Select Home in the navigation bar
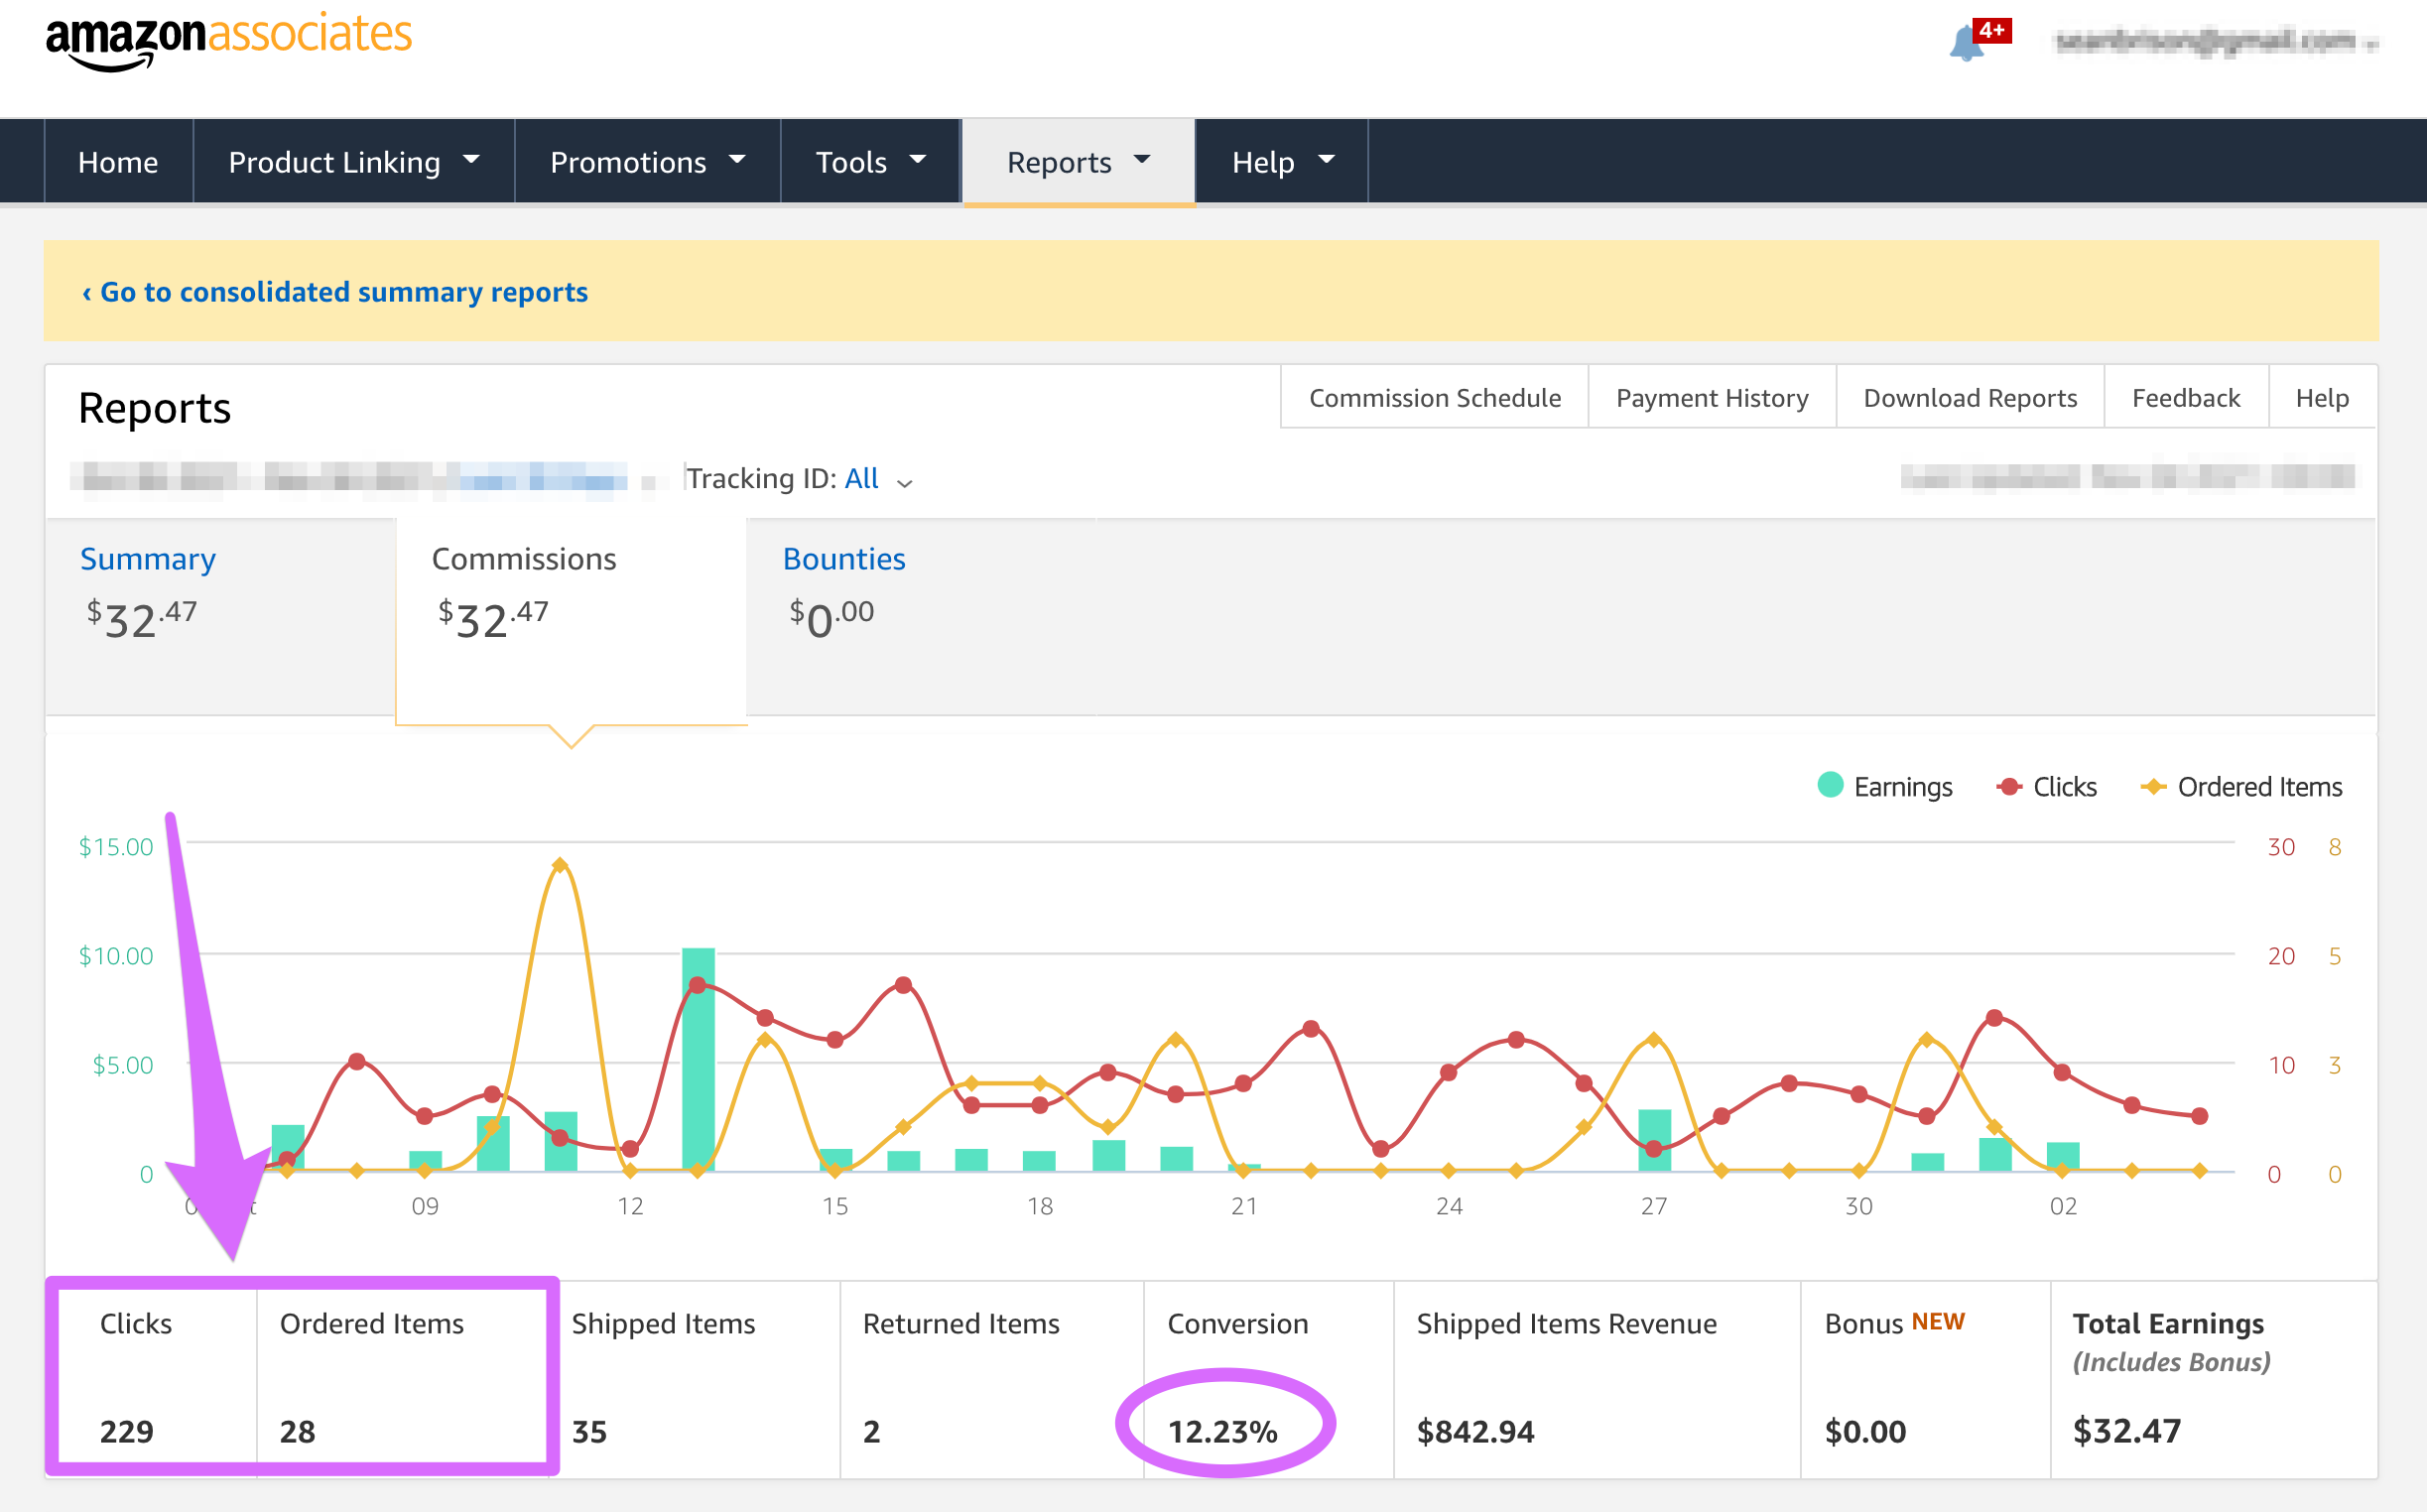Screen dimensions: 2427x1512 click(118, 161)
